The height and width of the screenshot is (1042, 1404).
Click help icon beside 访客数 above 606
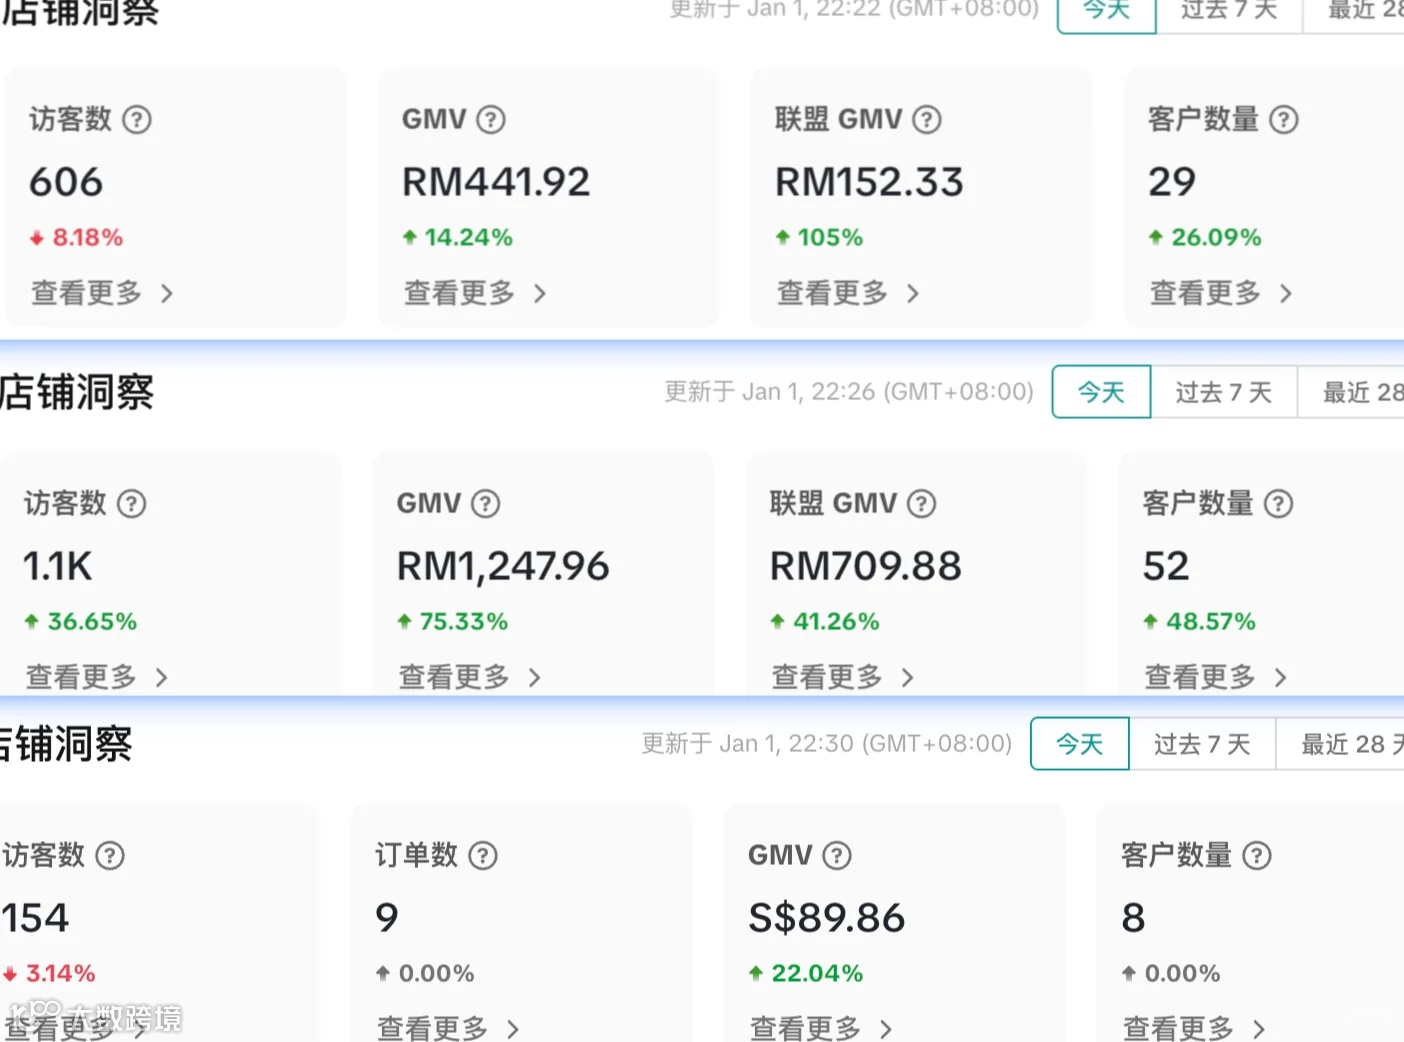pyautogui.click(x=137, y=120)
